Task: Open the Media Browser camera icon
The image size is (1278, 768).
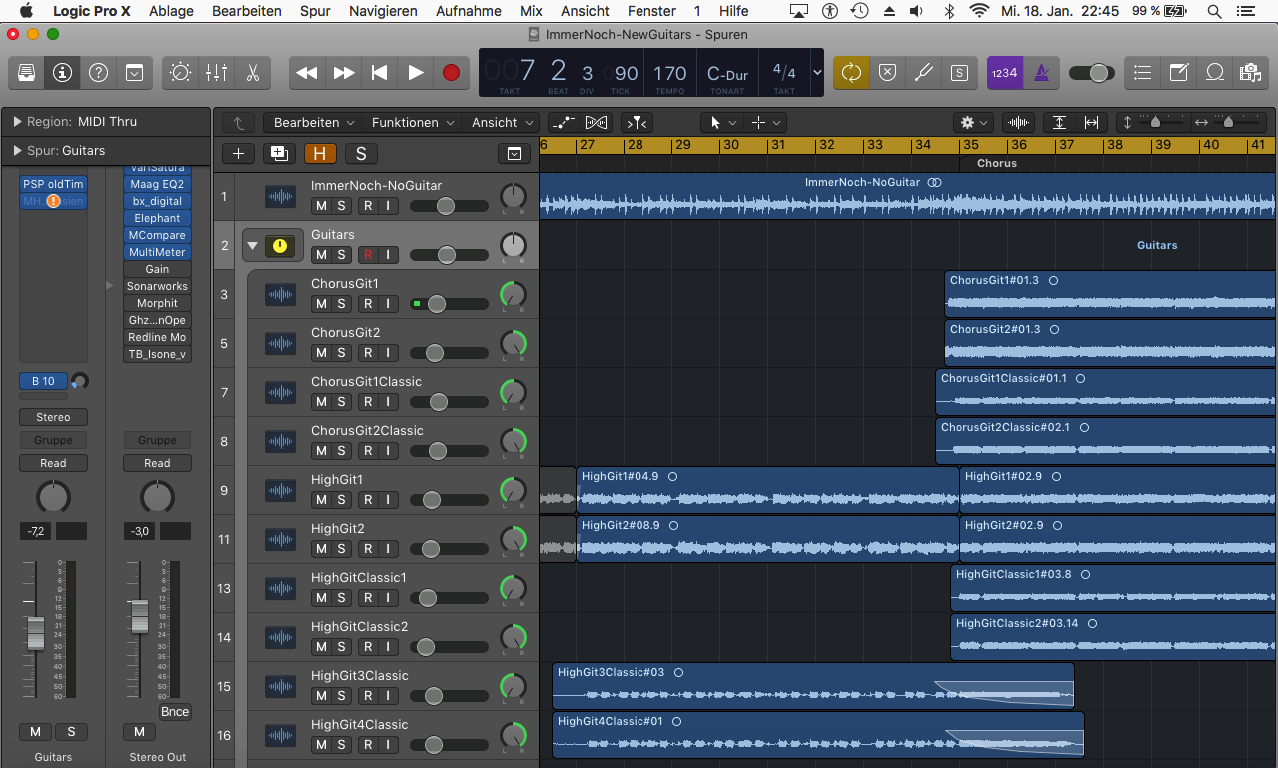Action: coord(1249,73)
